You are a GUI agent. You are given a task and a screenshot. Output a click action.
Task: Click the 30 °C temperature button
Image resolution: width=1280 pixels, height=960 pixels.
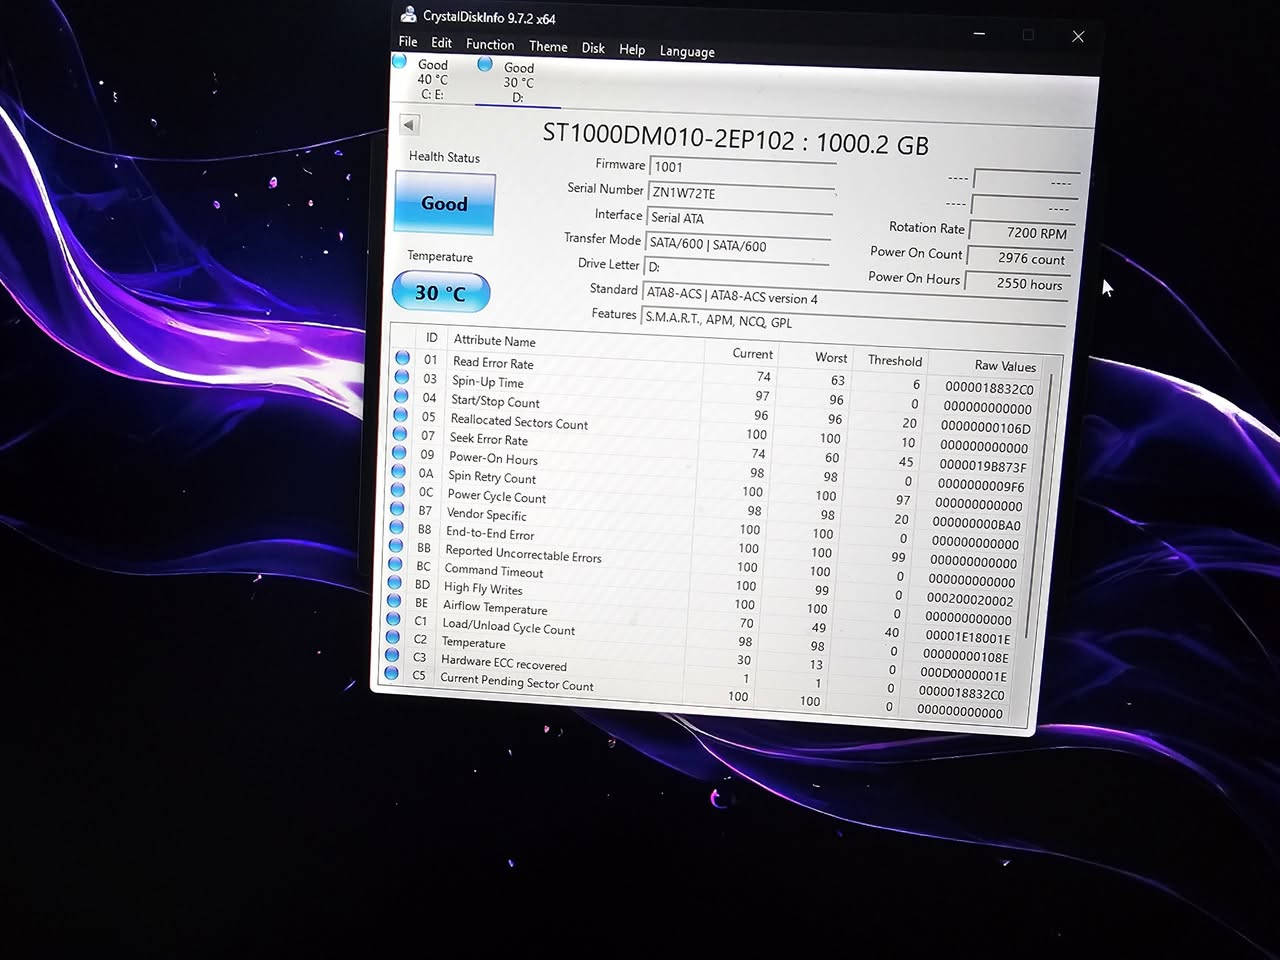tap(440, 292)
